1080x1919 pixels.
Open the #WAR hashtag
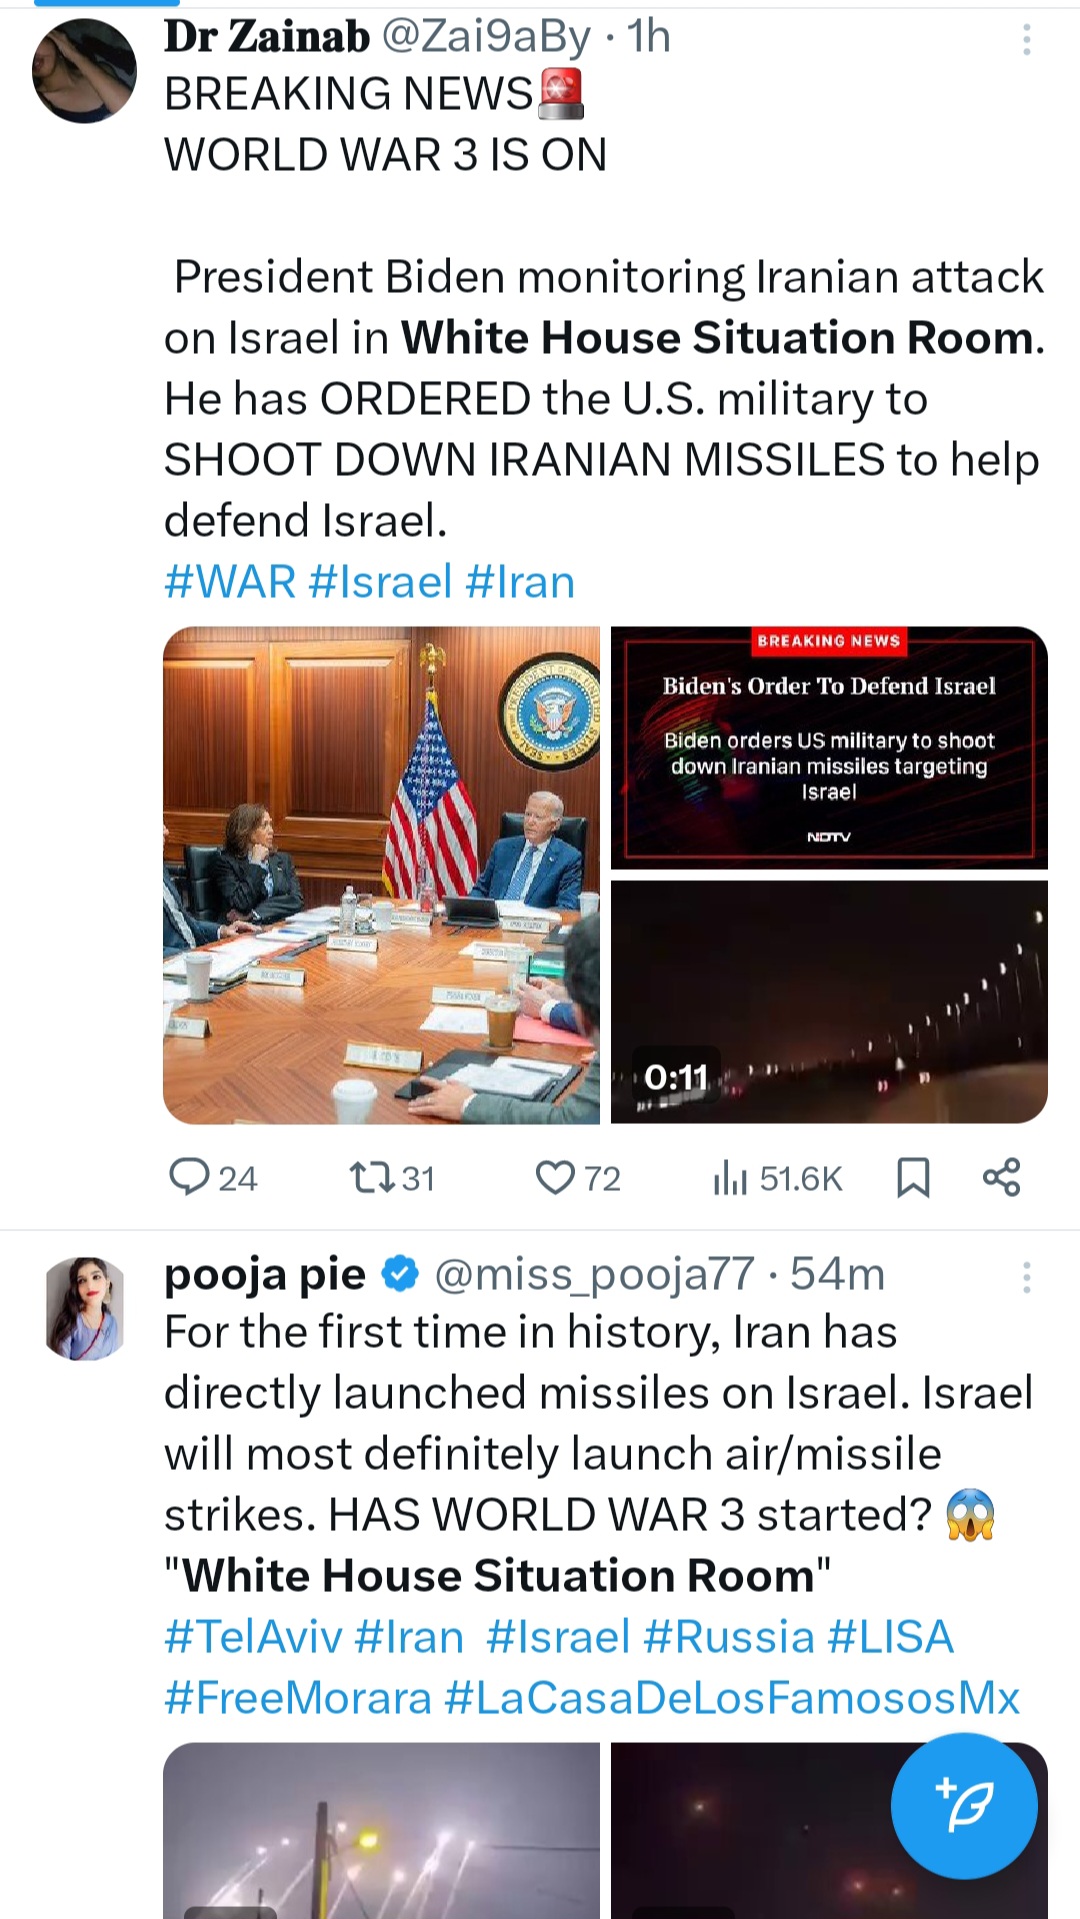click(230, 582)
